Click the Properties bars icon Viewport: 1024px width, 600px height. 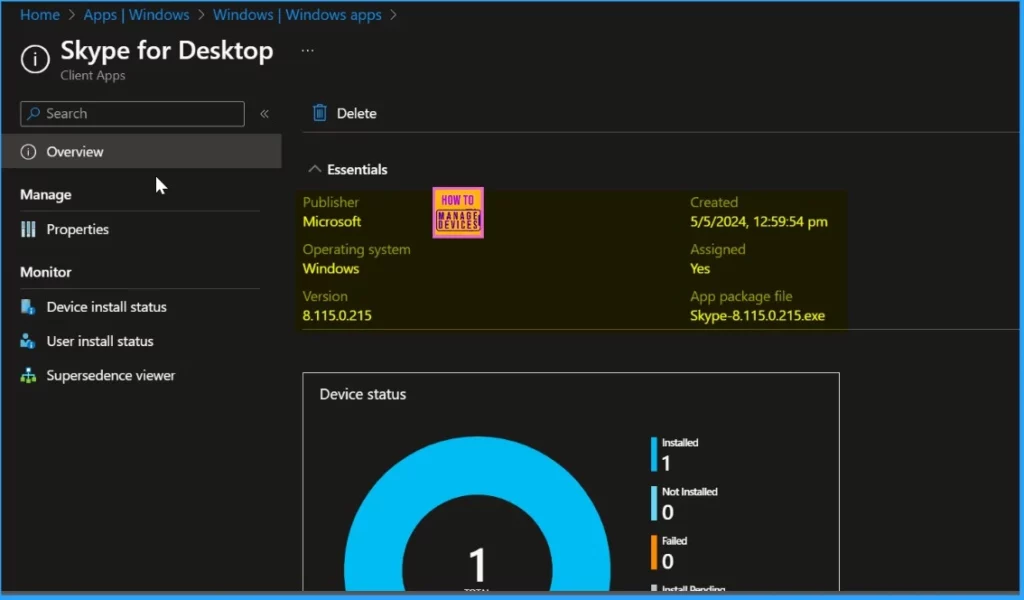28,229
